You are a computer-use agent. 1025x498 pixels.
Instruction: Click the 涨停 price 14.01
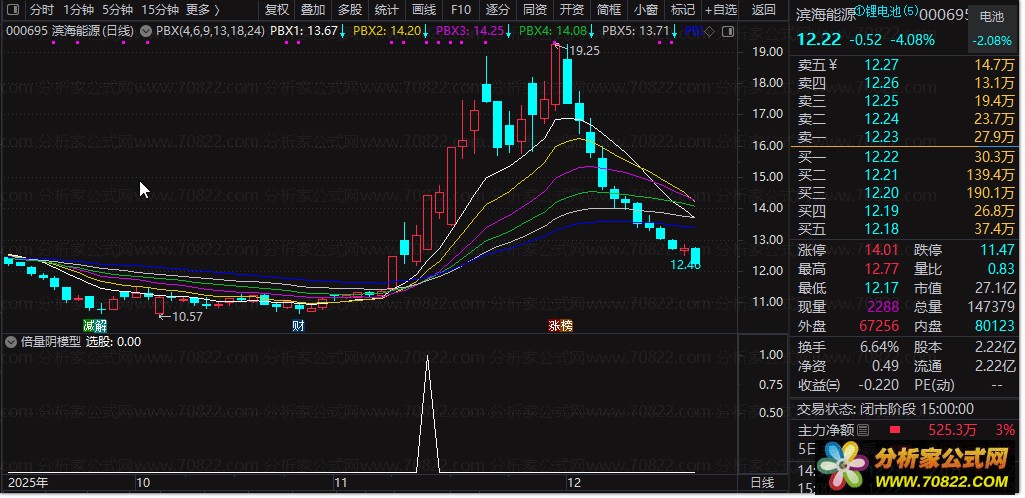click(x=881, y=250)
